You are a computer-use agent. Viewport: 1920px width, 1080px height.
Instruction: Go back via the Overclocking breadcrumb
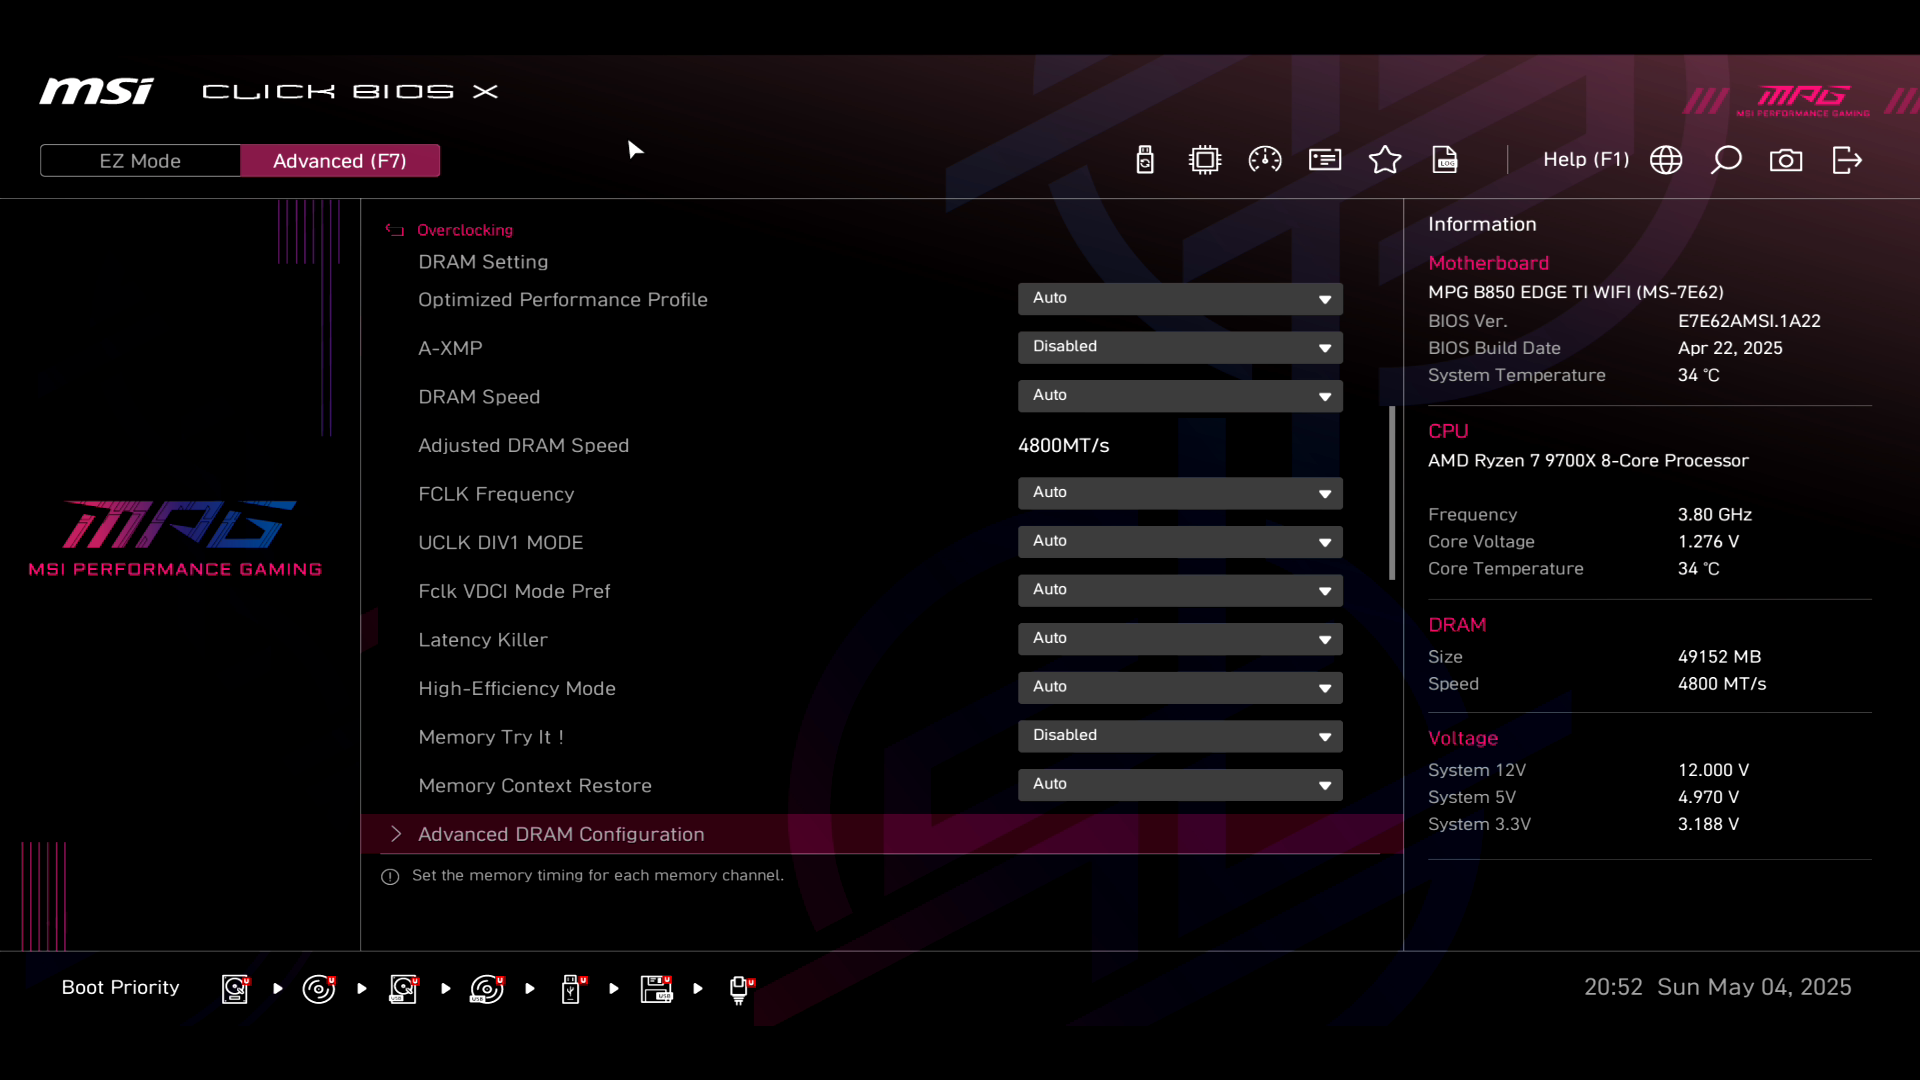click(x=464, y=230)
